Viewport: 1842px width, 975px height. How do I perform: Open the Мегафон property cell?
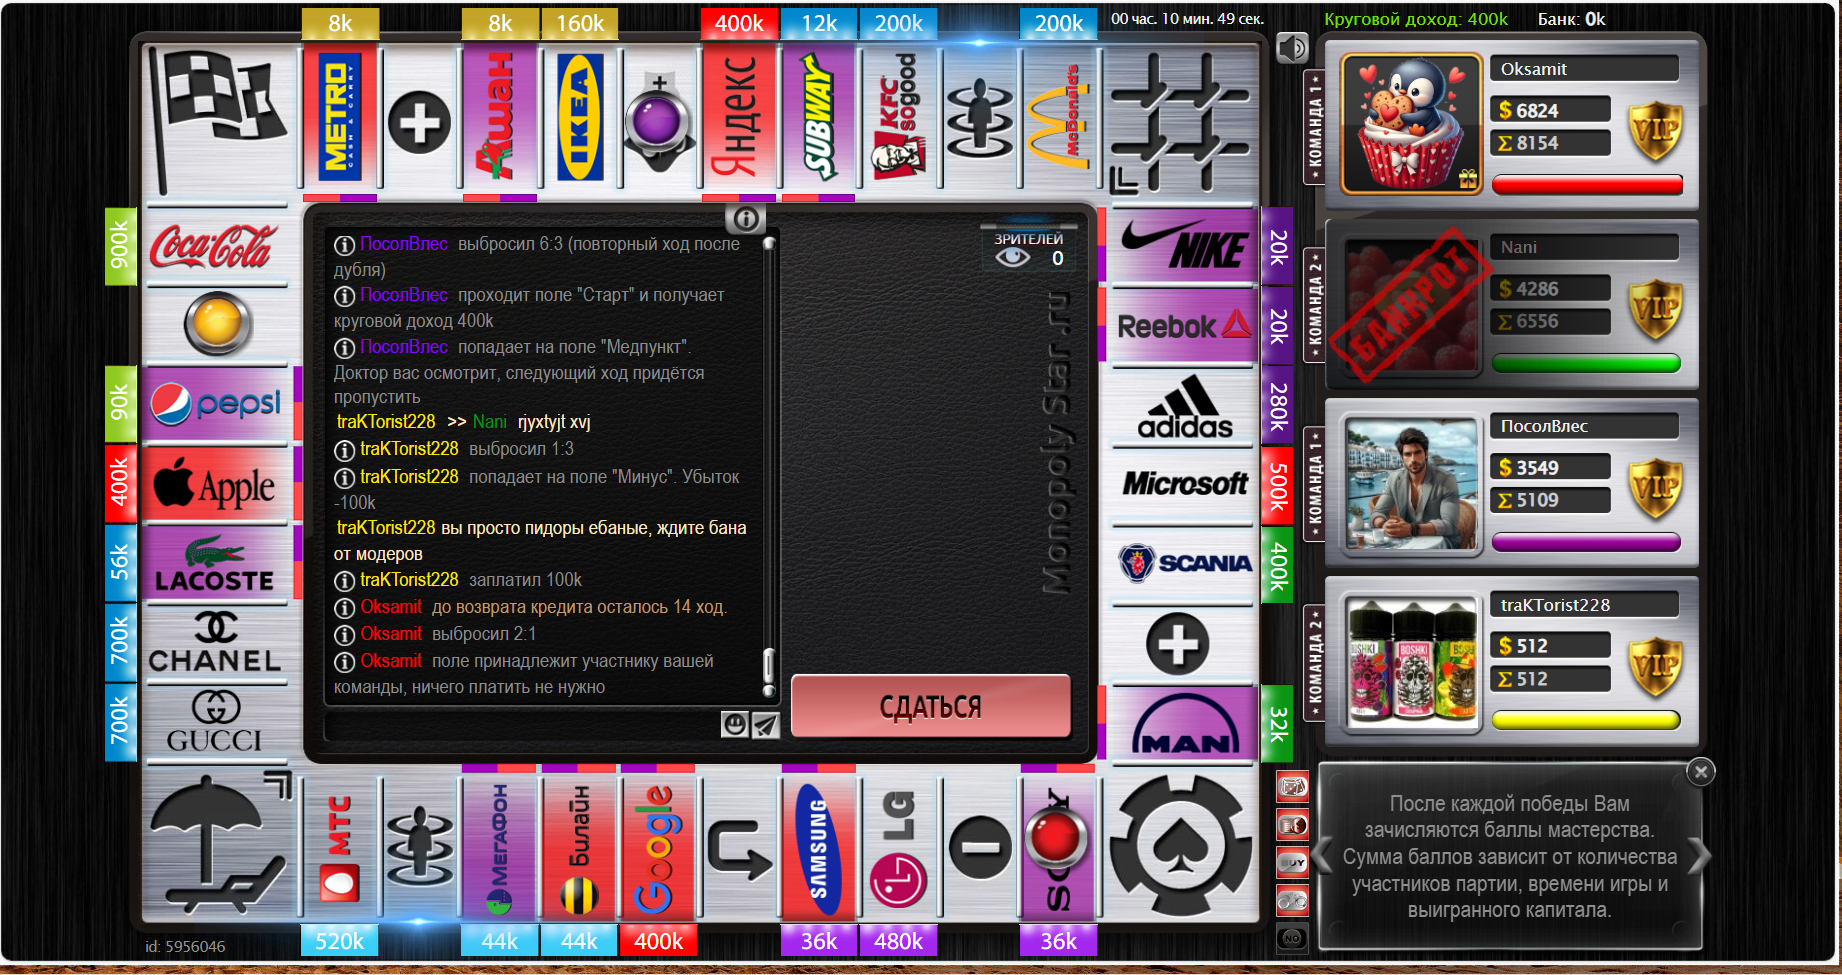(x=500, y=846)
